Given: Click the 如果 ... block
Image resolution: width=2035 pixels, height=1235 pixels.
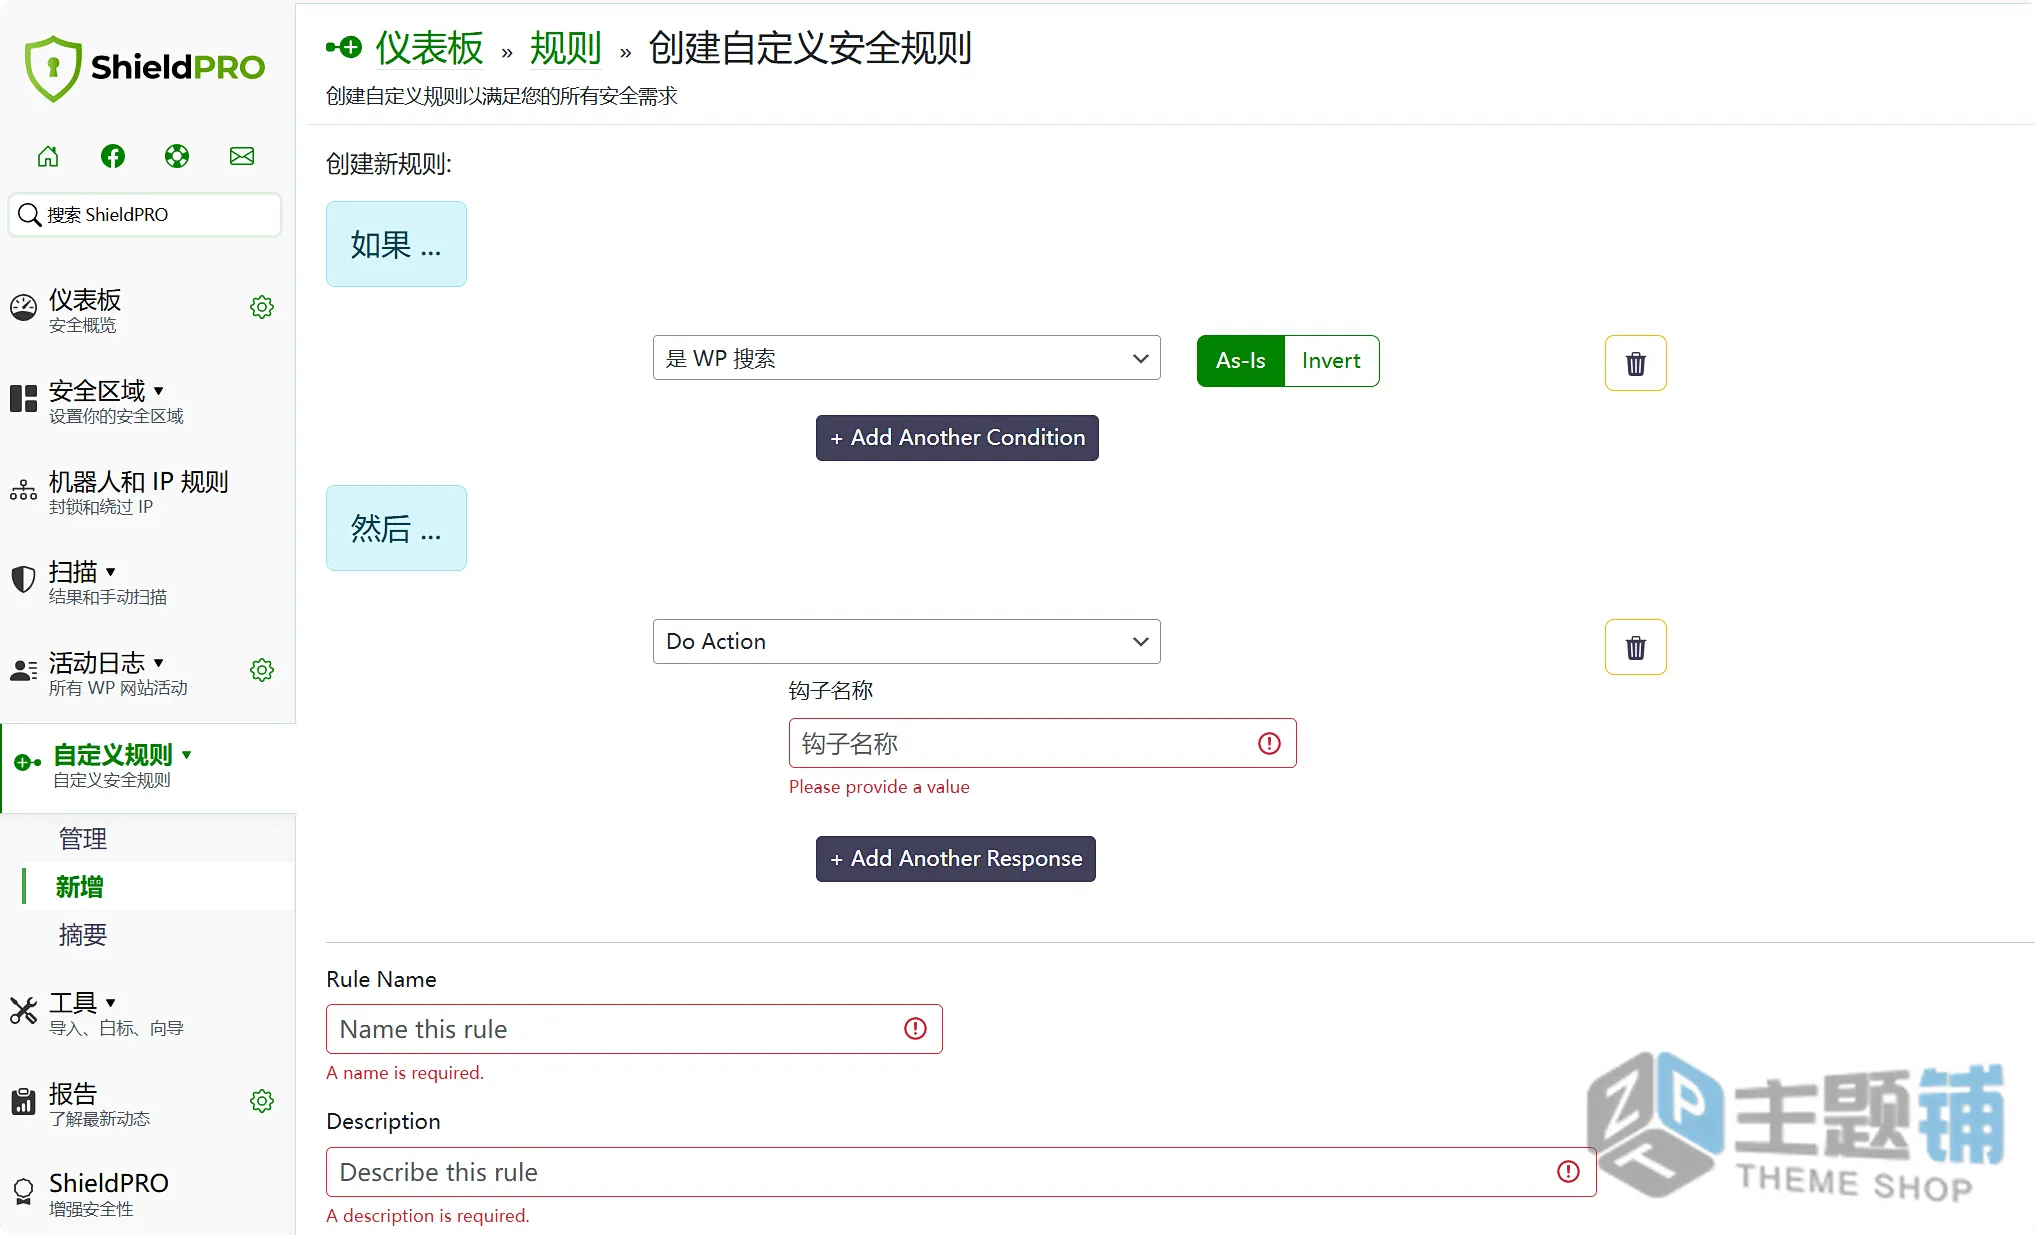Looking at the screenshot, I should 396,244.
